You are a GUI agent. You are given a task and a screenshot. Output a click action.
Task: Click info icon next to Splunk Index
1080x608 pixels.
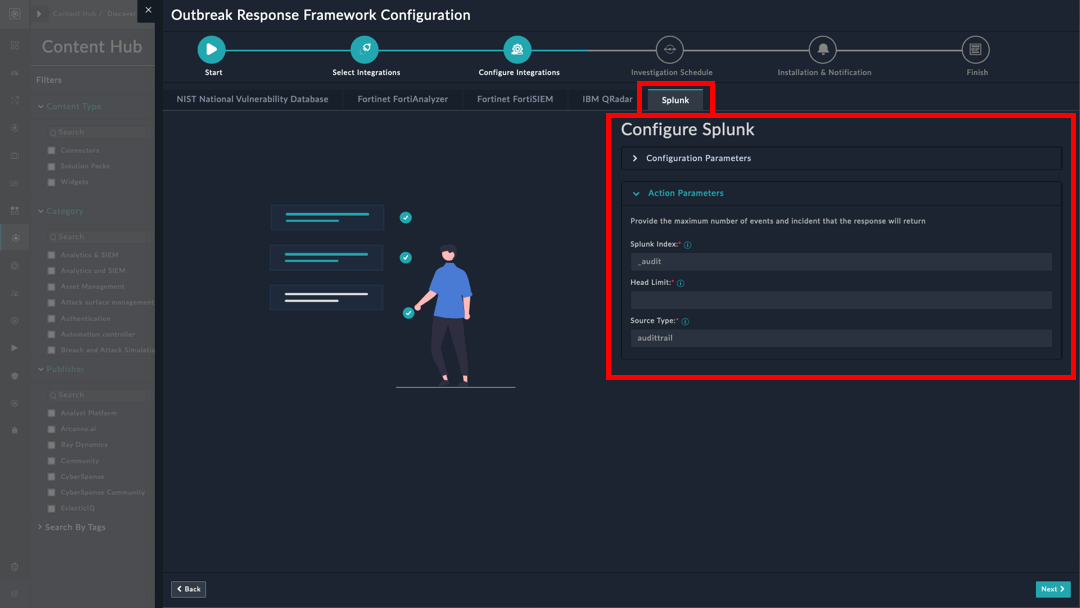688,245
